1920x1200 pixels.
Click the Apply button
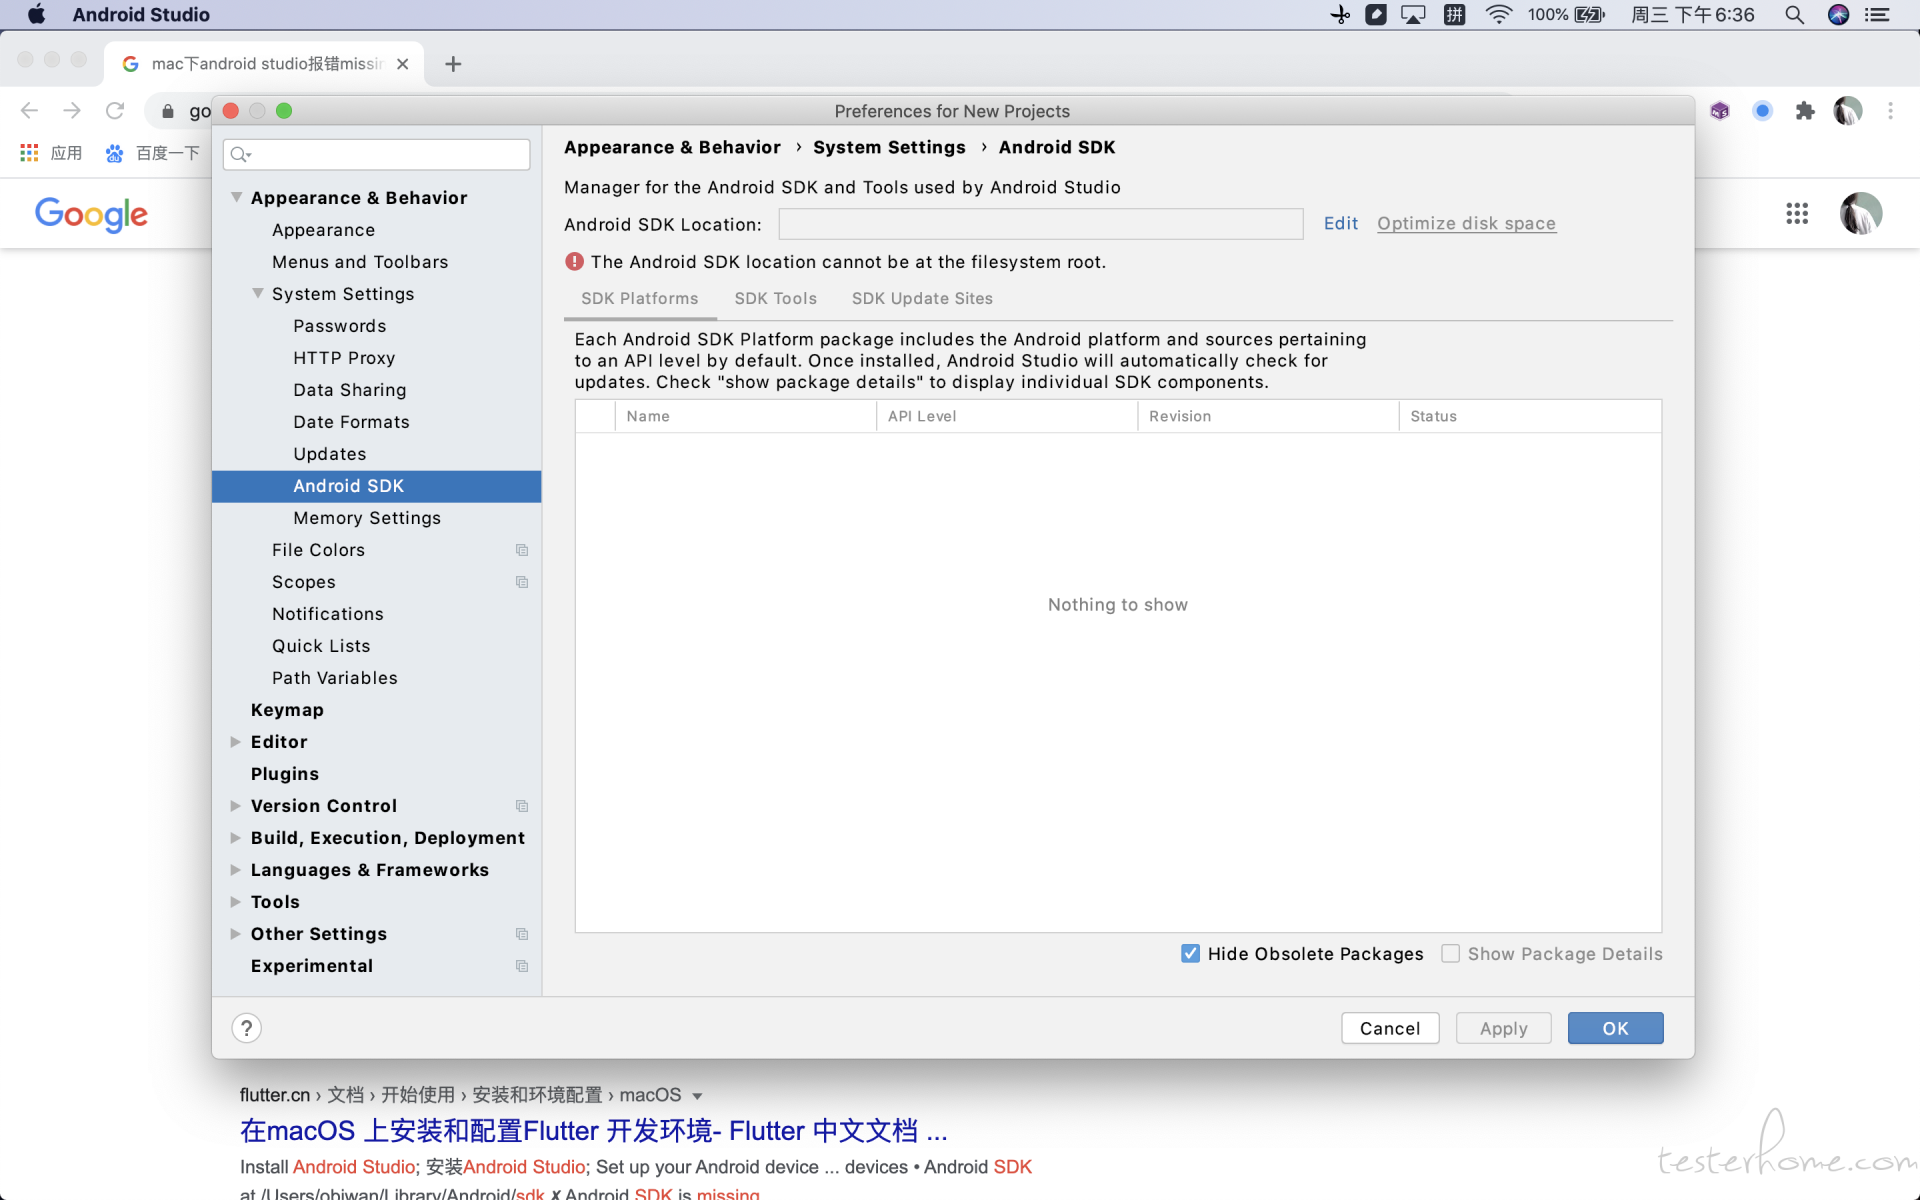pyautogui.click(x=1503, y=1028)
